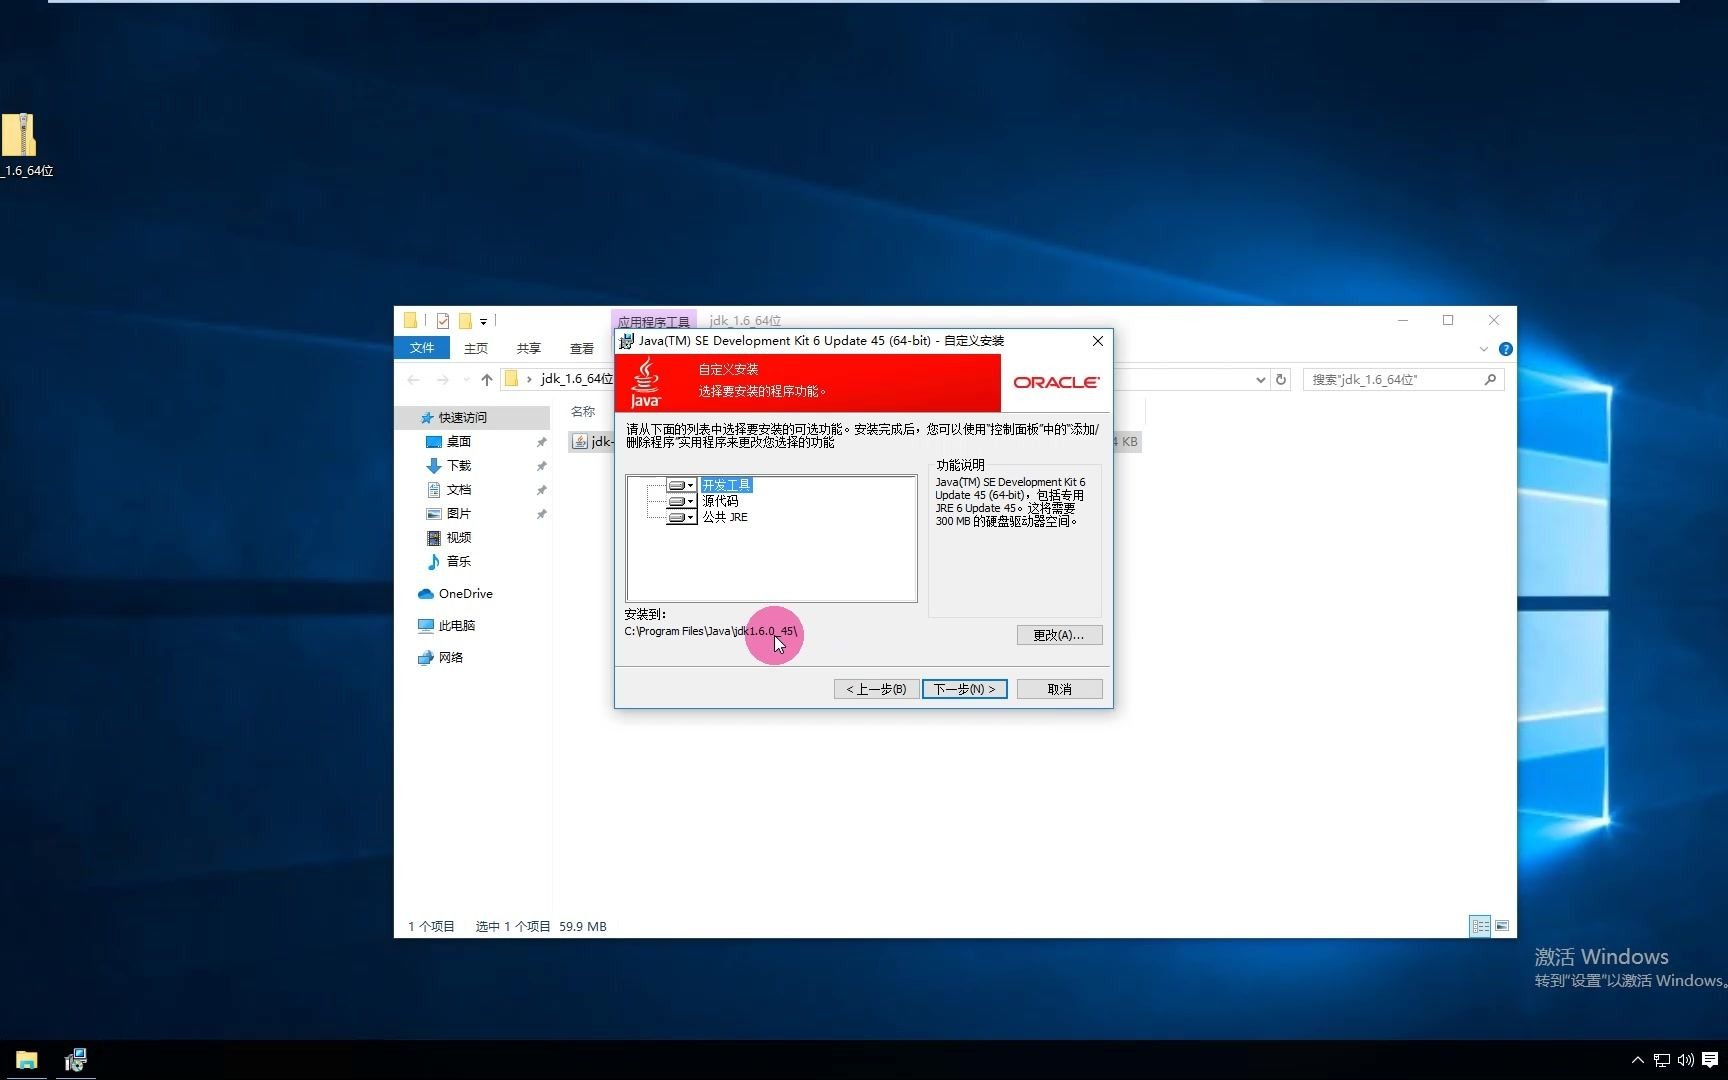Click the Explorer up-one-level arrow
Viewport: 1728px width, 1080px height.
487,380
